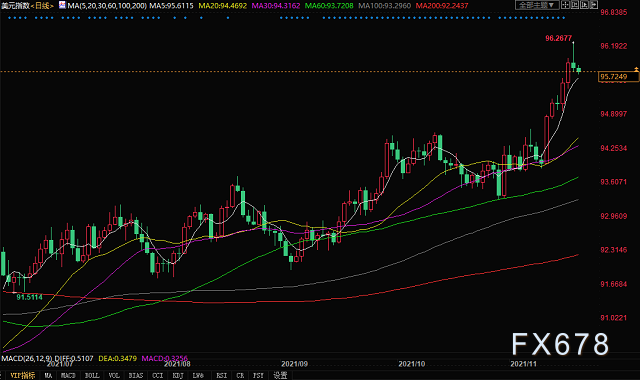Open the 日线 period selector

[x=42, y=6]
